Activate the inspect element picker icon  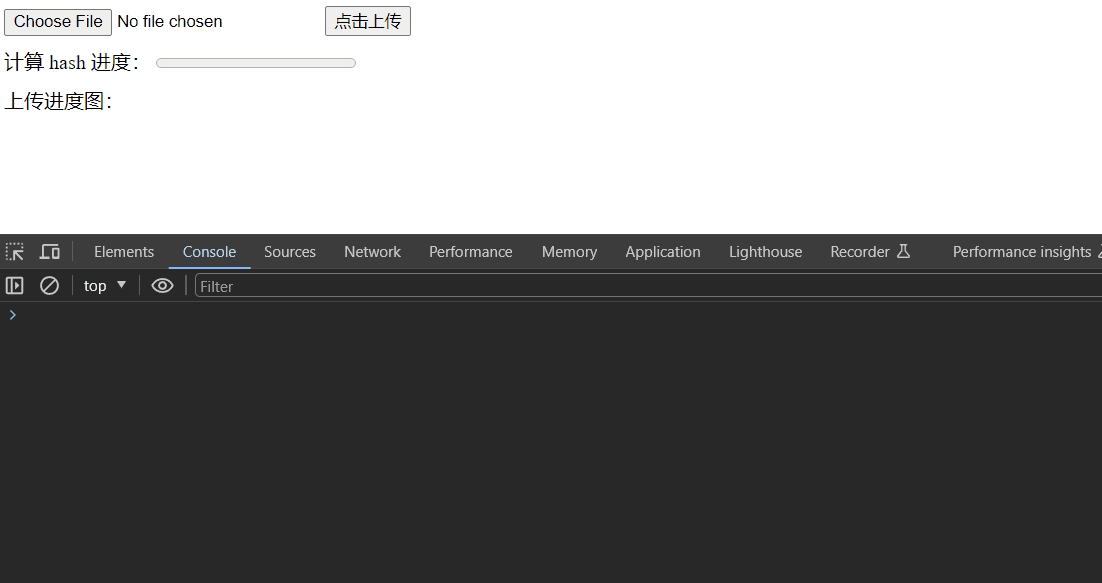coord(15,251)
